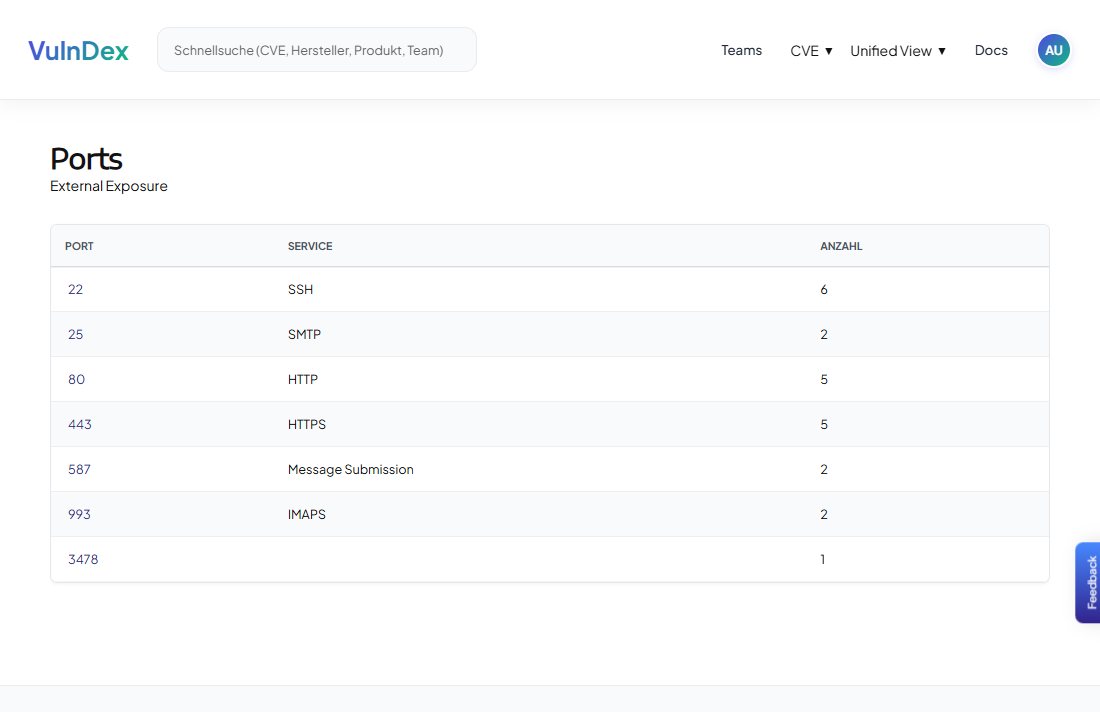View port 993 details

[x=79, y=514]
